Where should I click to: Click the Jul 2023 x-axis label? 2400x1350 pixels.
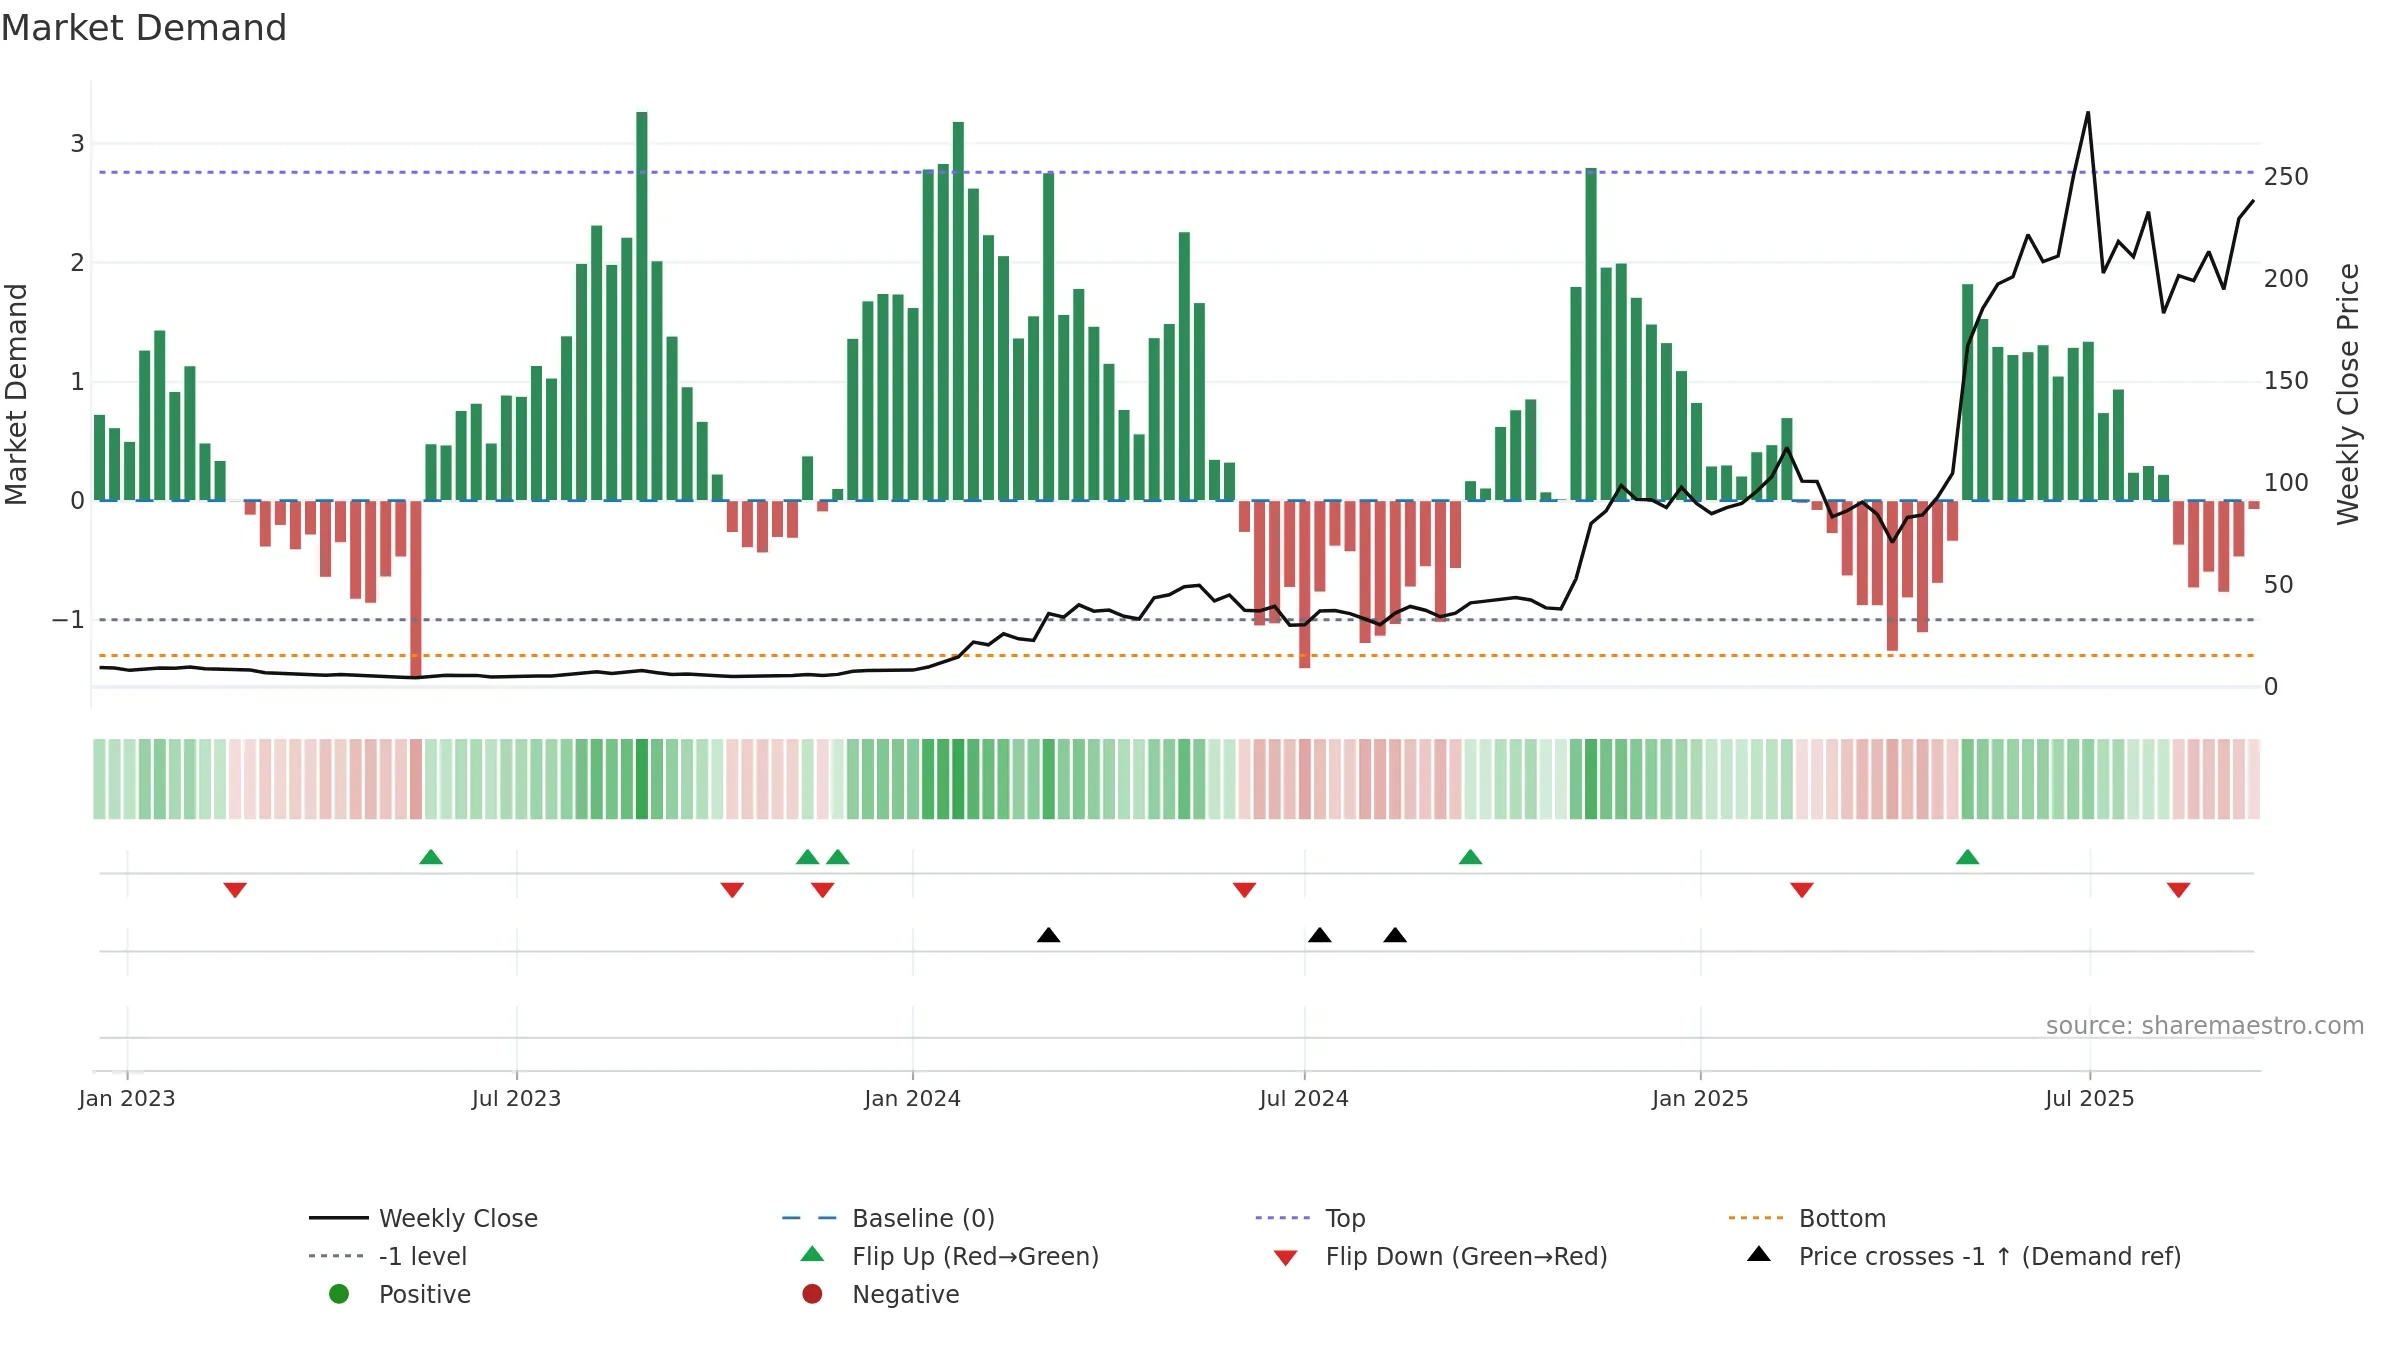516,1098
